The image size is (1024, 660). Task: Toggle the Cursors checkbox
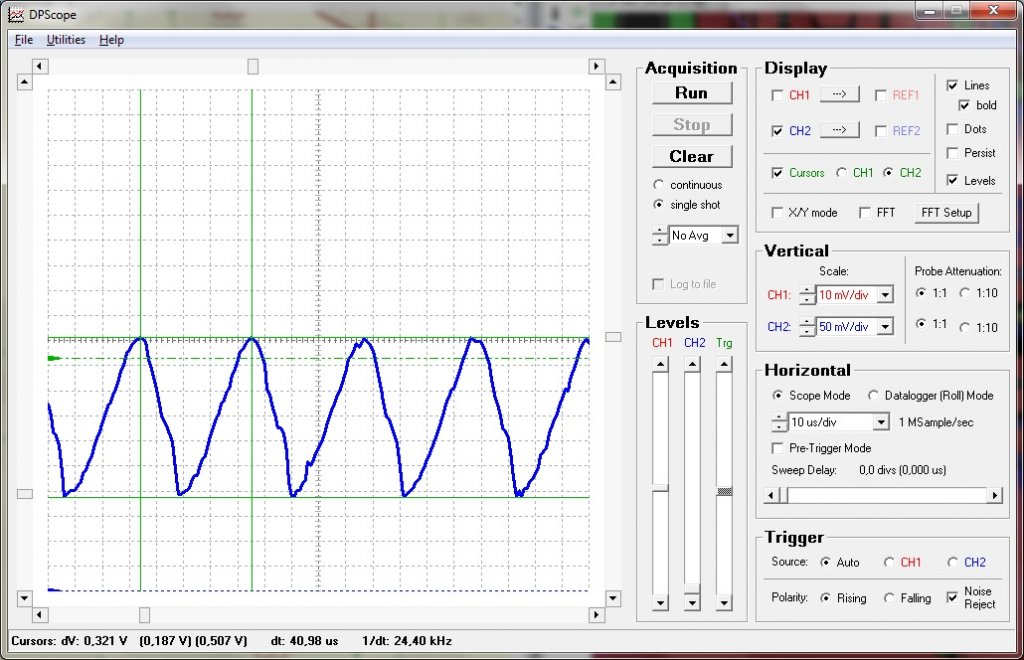pyautogui.click(x=777, y=172)
